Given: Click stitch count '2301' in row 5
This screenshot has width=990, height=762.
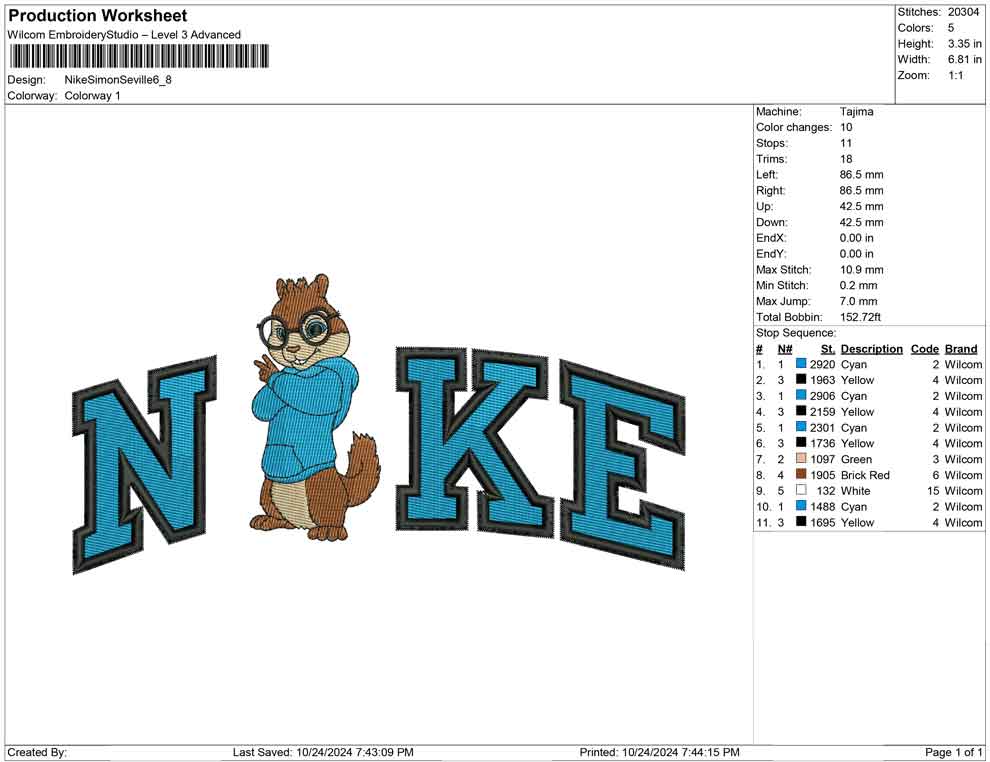Looking at the screenshot, I should click(x=823, y=427).
